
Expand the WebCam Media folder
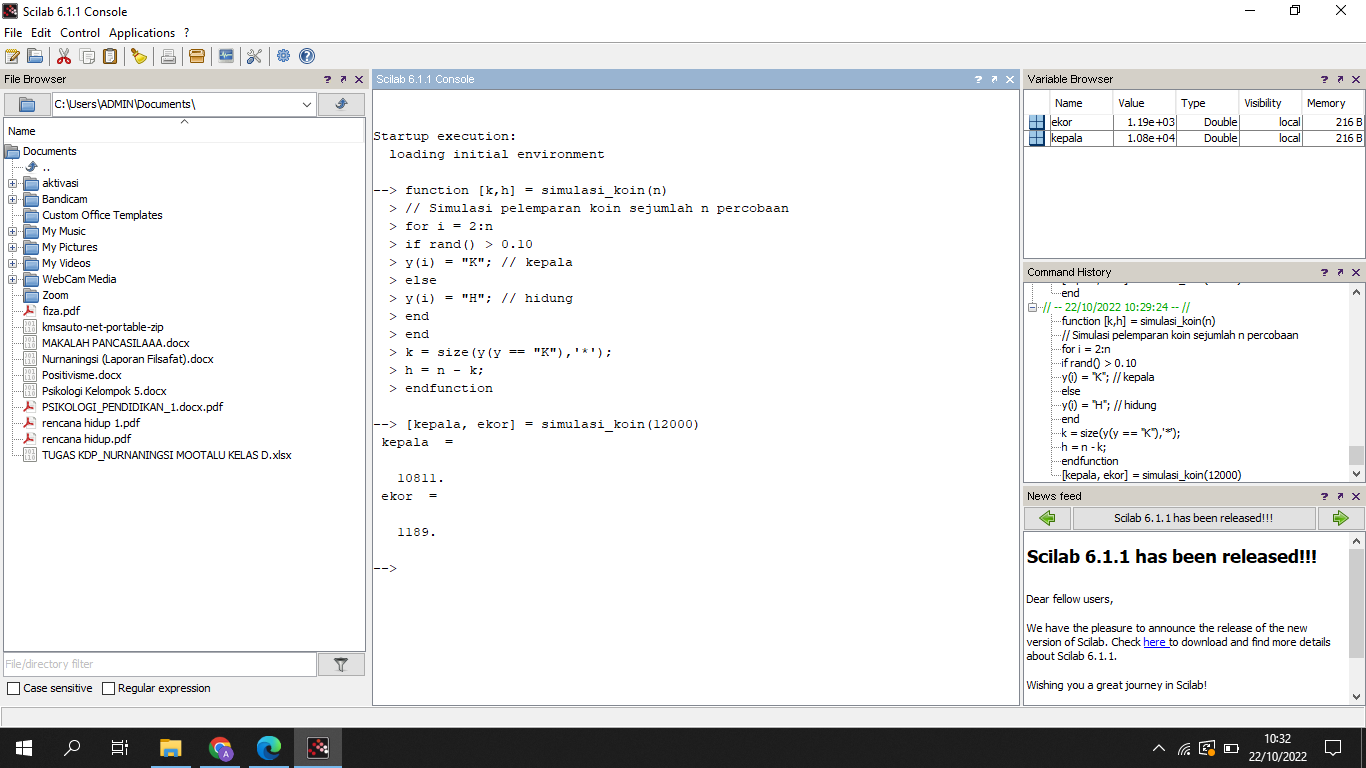coord(12,279)
